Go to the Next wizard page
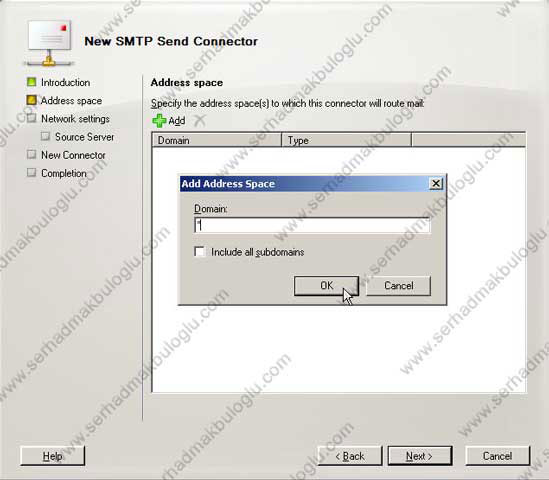Screen dimensions: 549x480 click(x=420, y=456)
